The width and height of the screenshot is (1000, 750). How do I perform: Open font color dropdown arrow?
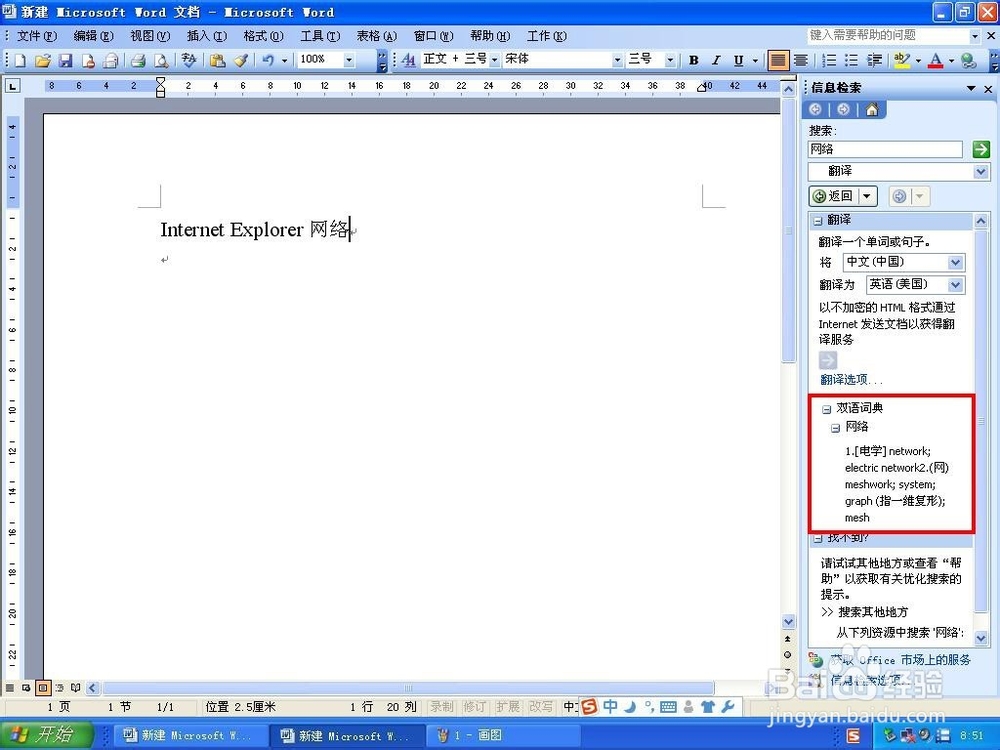click(952, 61)
